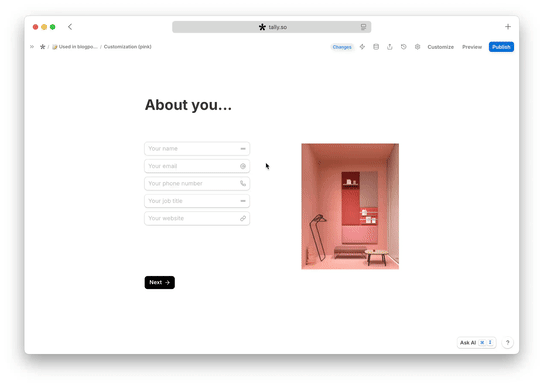The width and height of the screenshot is (550, 384).
Task: Open a new tab with plus icon
Action: 508,27
